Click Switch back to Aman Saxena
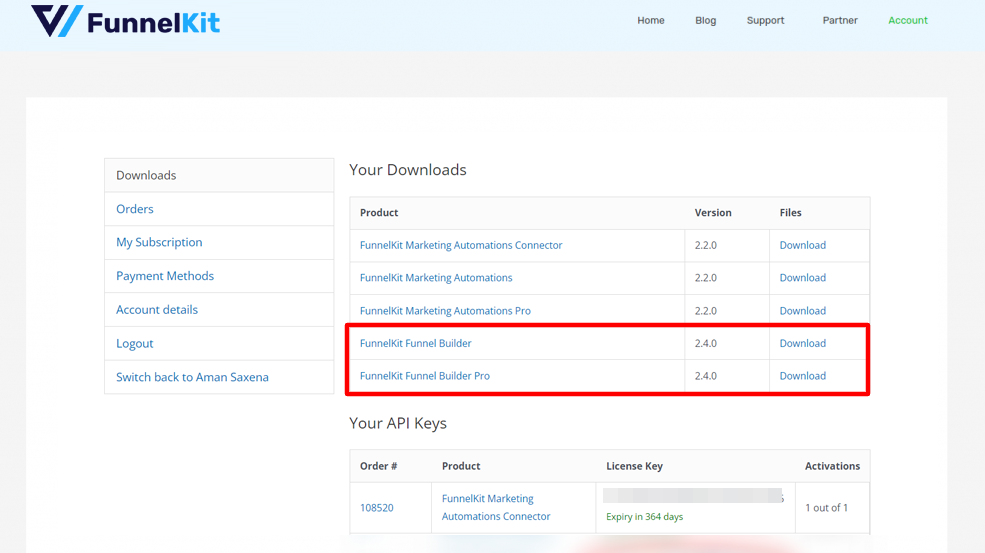 coord(219,377)
